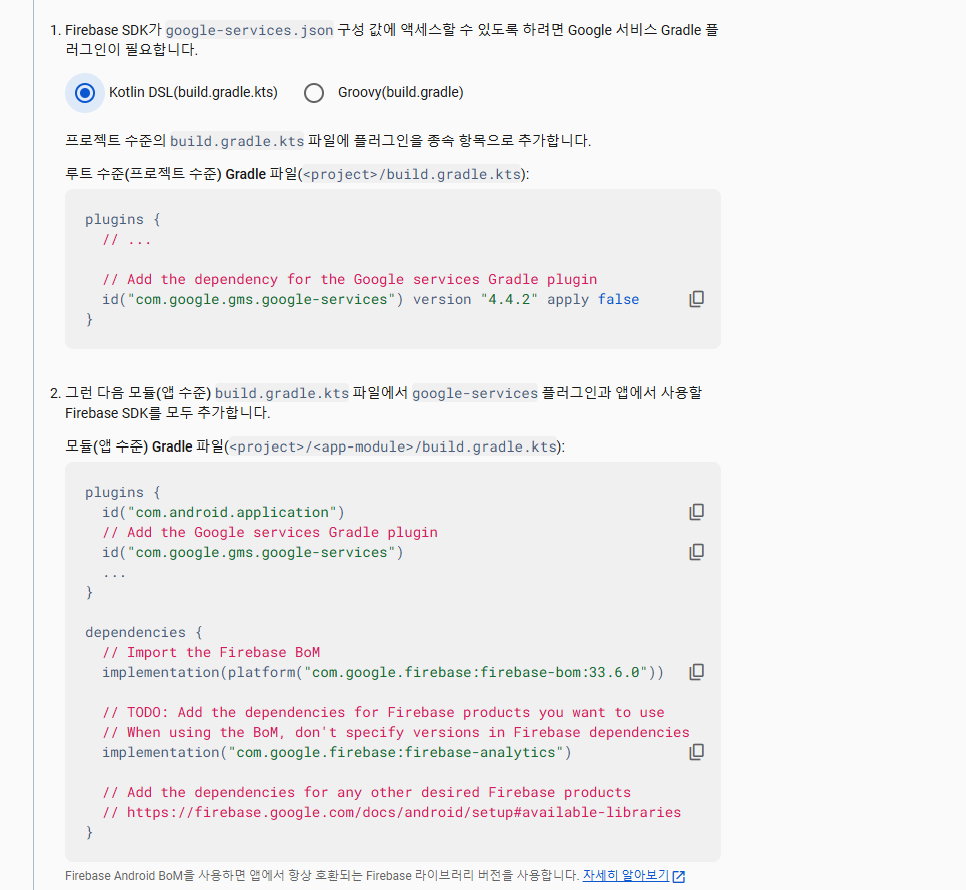The width and height of the screenshot is (966, 890).
Task: Click the 'false' keyword in the plugin line
Action: click(619, 299)
